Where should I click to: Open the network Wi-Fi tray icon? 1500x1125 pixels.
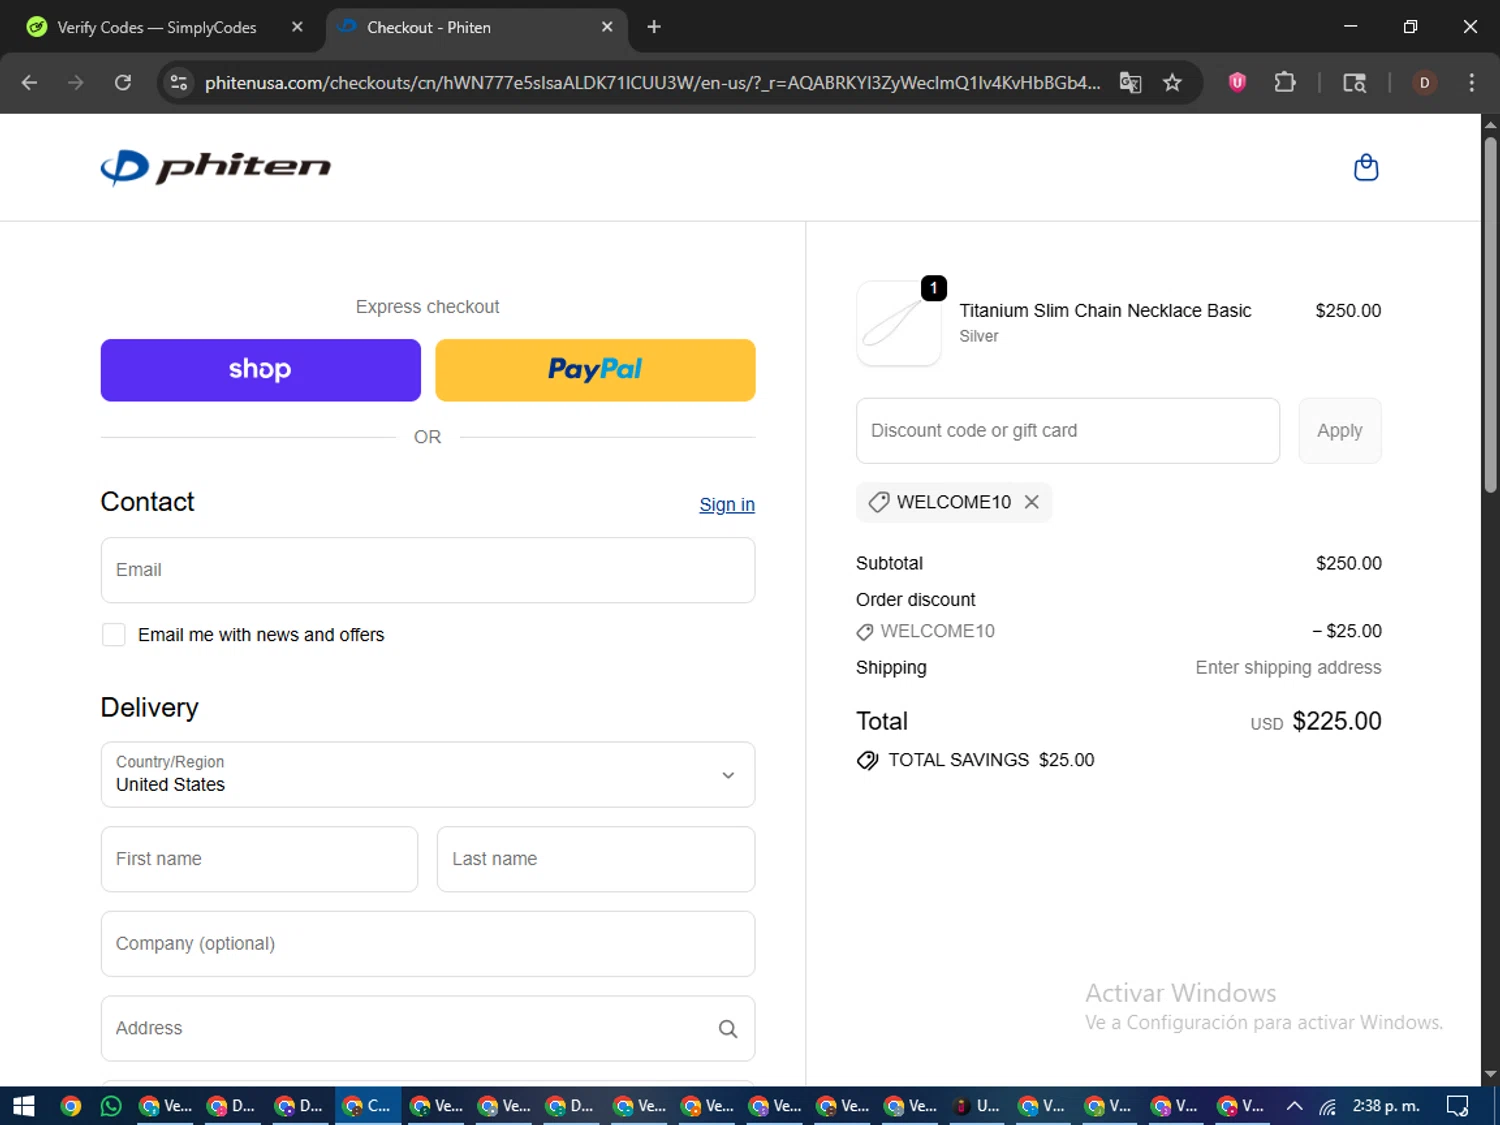click(1327, 1106)
